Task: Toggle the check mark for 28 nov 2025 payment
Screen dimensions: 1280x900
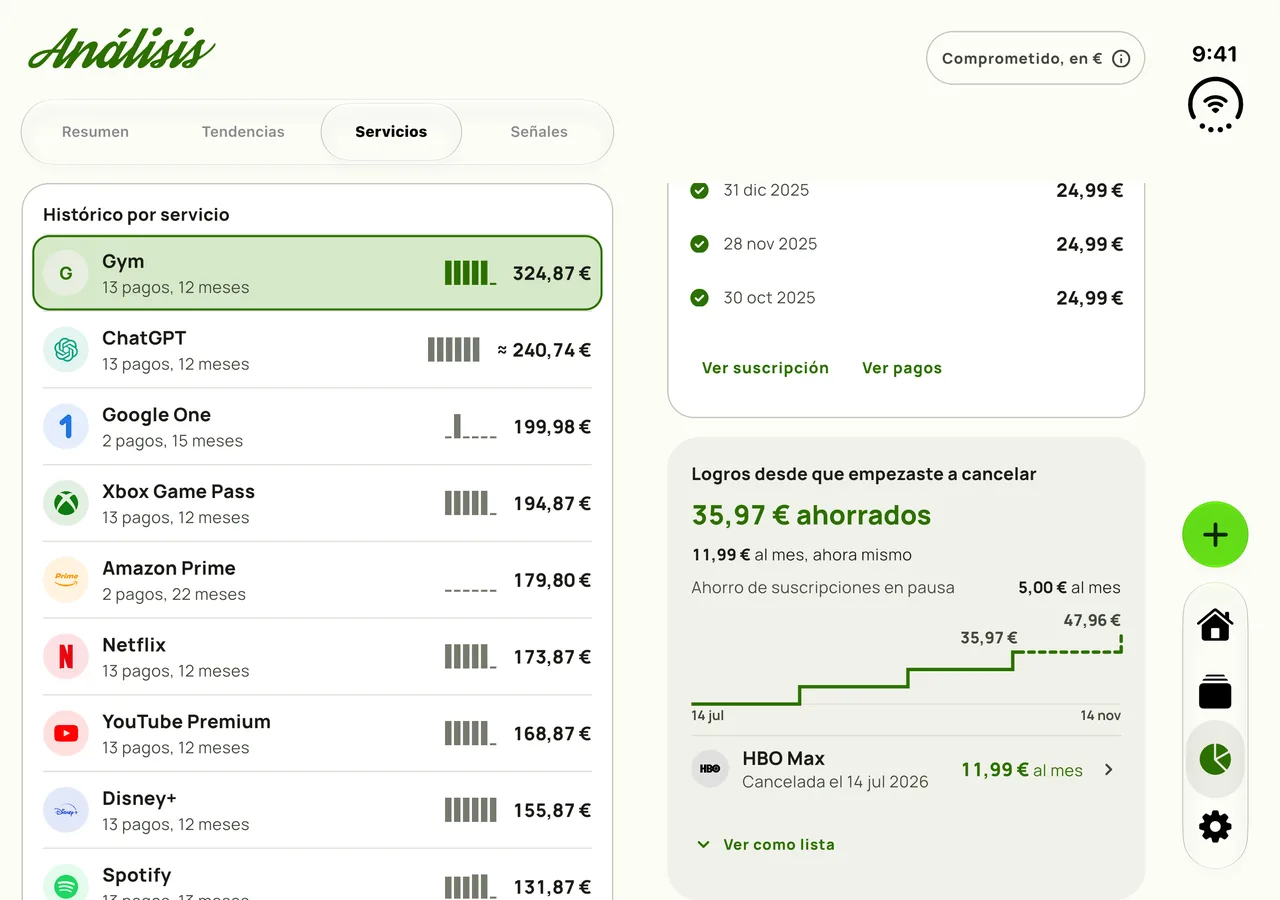Action: [700, 244]
